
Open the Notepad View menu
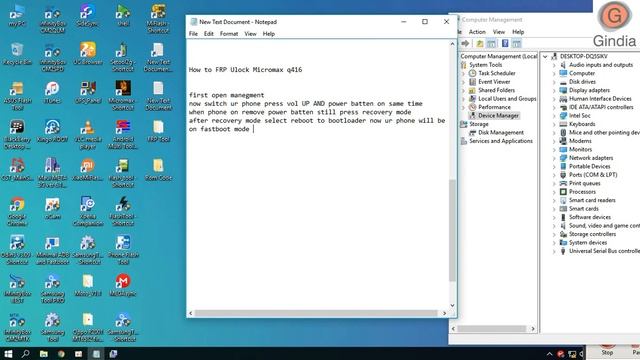coord(250,34)
